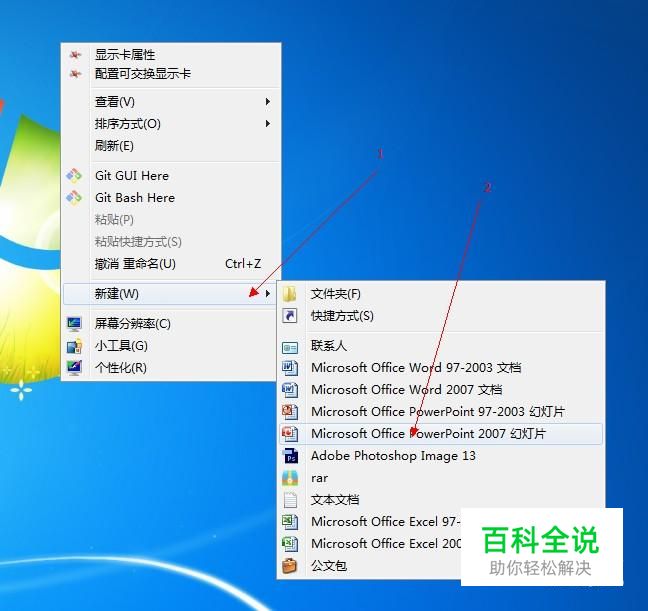Choose 刷新(E) to refresh desktop
Image resolution: width=648 pixels, height=611 pixels.
pos(171,145)
